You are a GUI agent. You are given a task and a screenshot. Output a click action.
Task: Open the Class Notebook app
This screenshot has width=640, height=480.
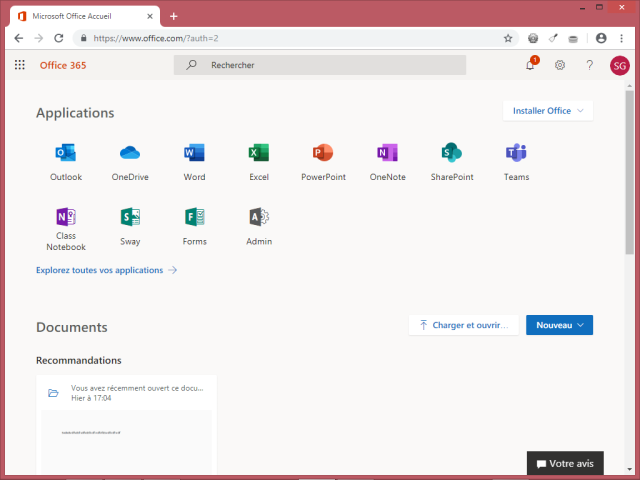[x=66, y=217]
